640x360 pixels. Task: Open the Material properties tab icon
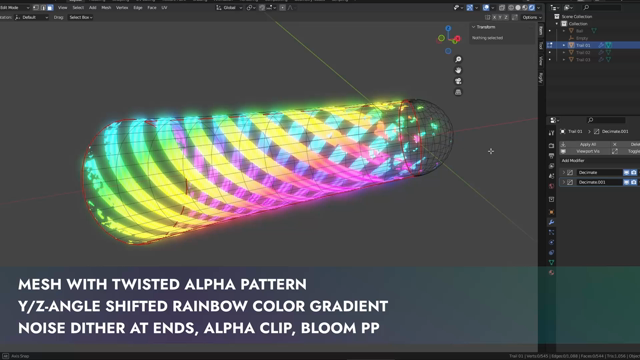[551, 273]
